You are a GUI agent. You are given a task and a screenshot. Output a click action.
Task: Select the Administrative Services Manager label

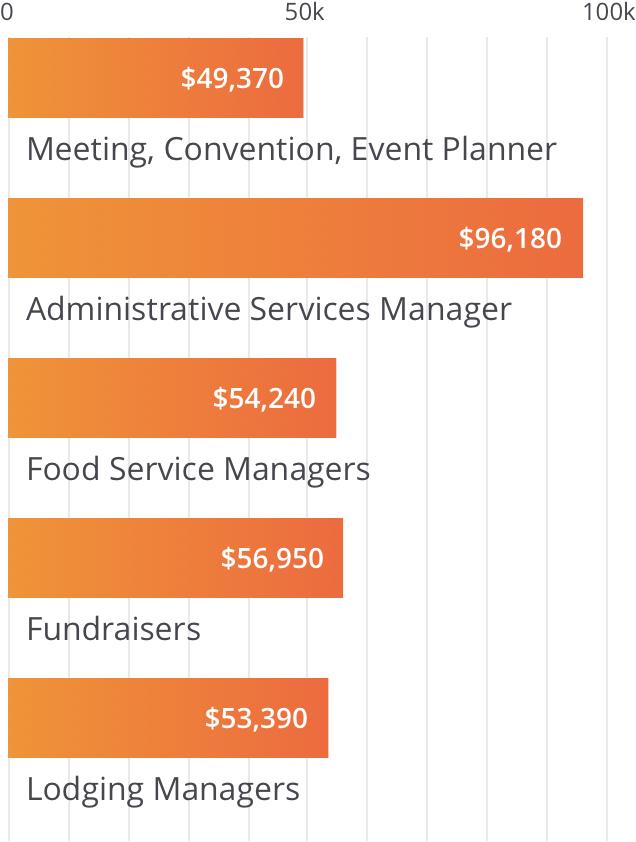coord(269,309)
